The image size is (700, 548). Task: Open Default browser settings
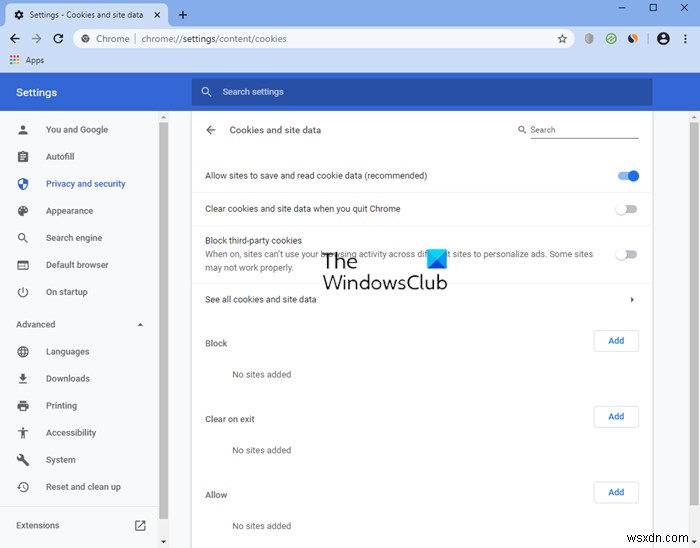pos(77,265)
